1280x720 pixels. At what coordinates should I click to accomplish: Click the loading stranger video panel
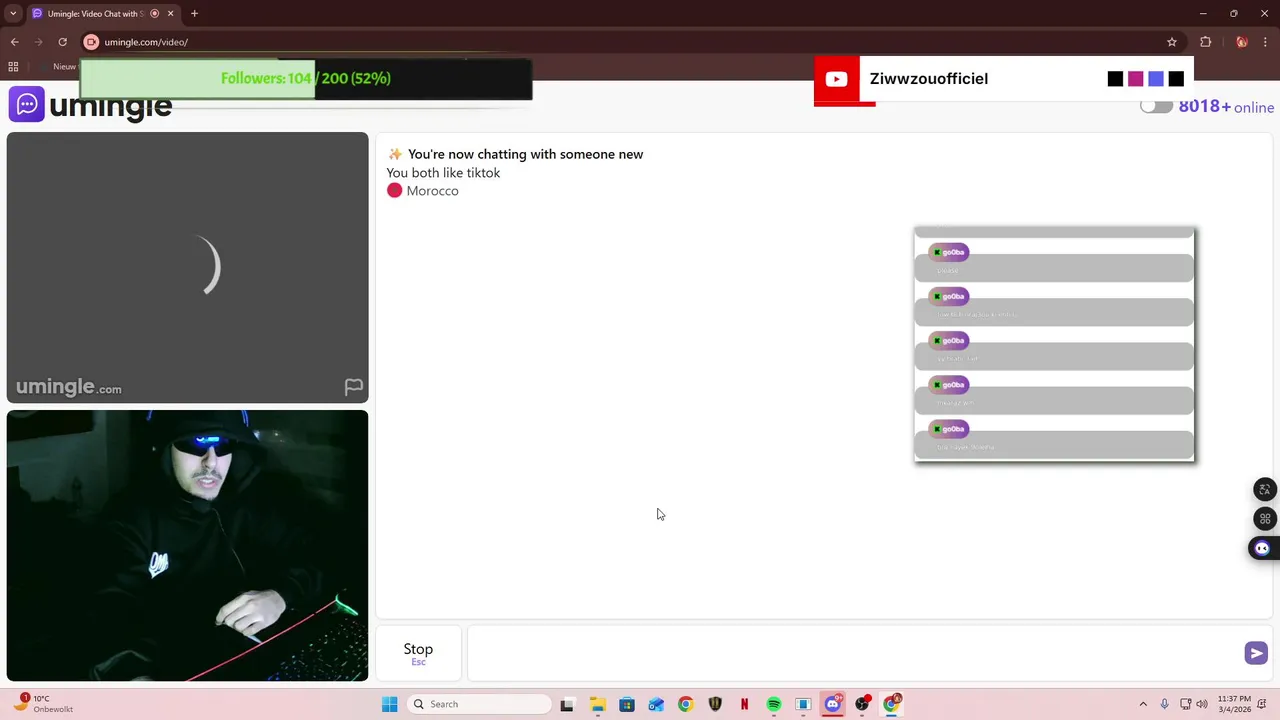point(187,267)
